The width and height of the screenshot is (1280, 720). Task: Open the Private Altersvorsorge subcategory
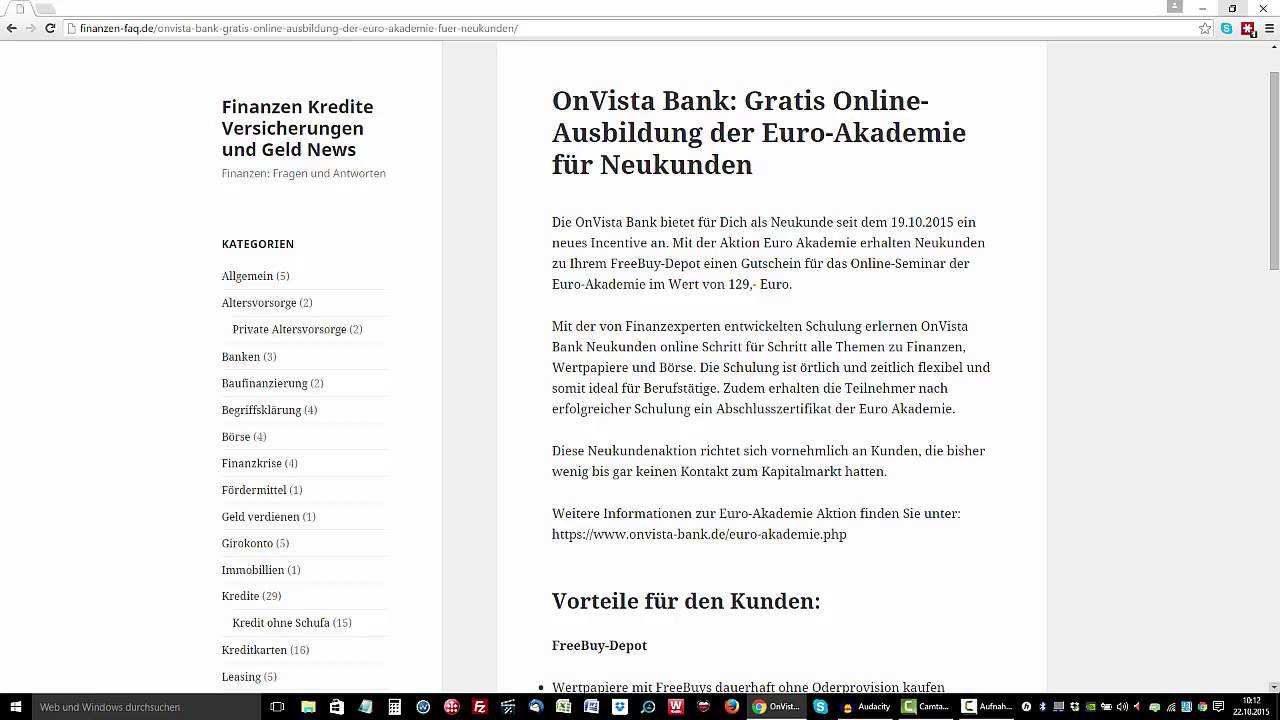[x=289, y=329]
